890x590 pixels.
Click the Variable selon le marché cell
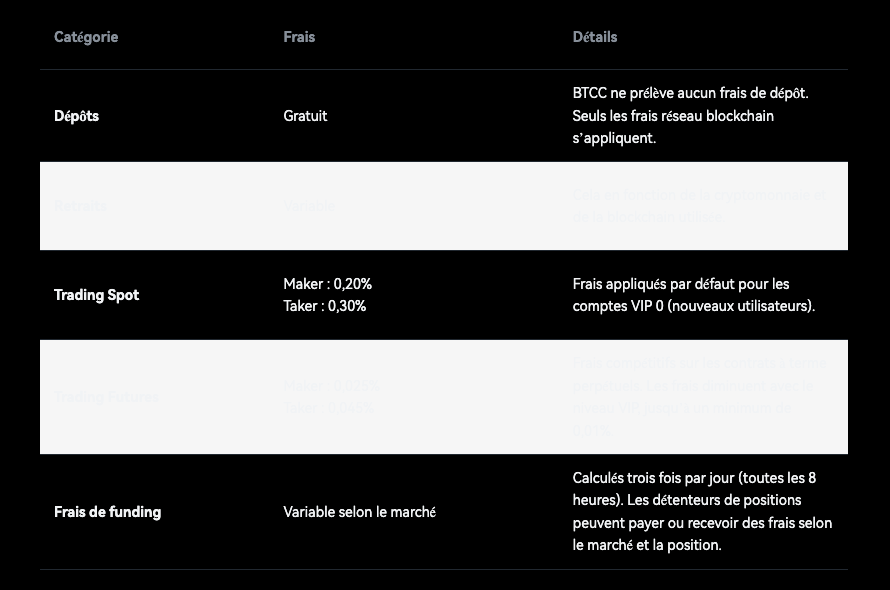[x=359, y=512]
